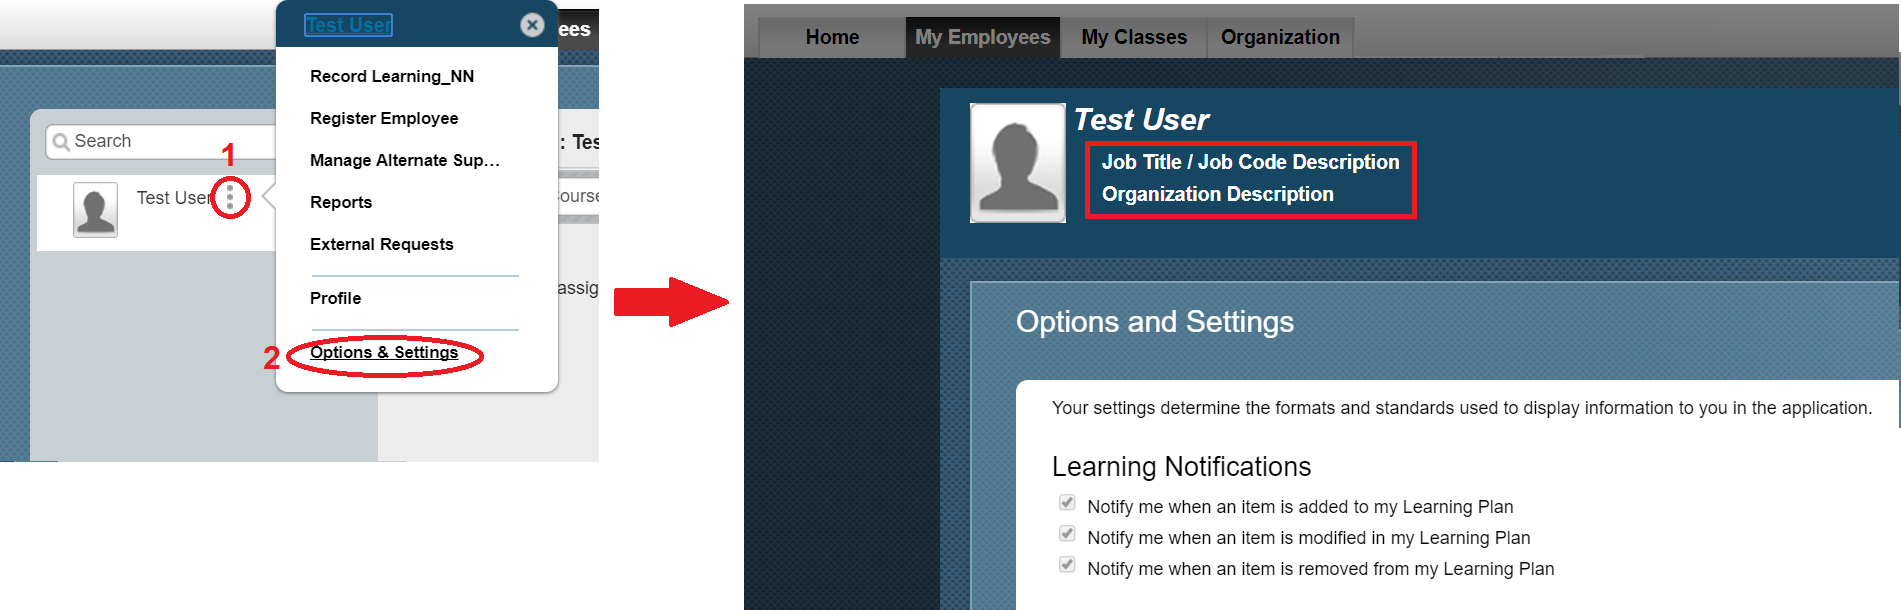The image size is (1901, 610).
Task: Click the search magnifier icon
Action: pos(61,142)
